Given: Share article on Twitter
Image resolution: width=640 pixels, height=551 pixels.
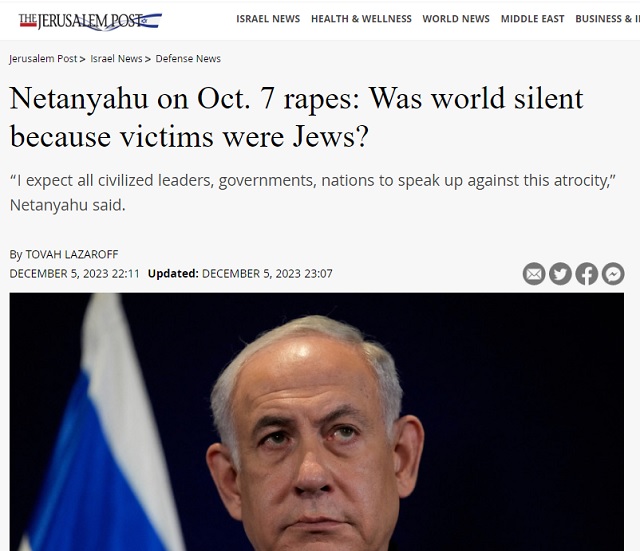Looking at the screenshot, I should (x=560, y=274).
